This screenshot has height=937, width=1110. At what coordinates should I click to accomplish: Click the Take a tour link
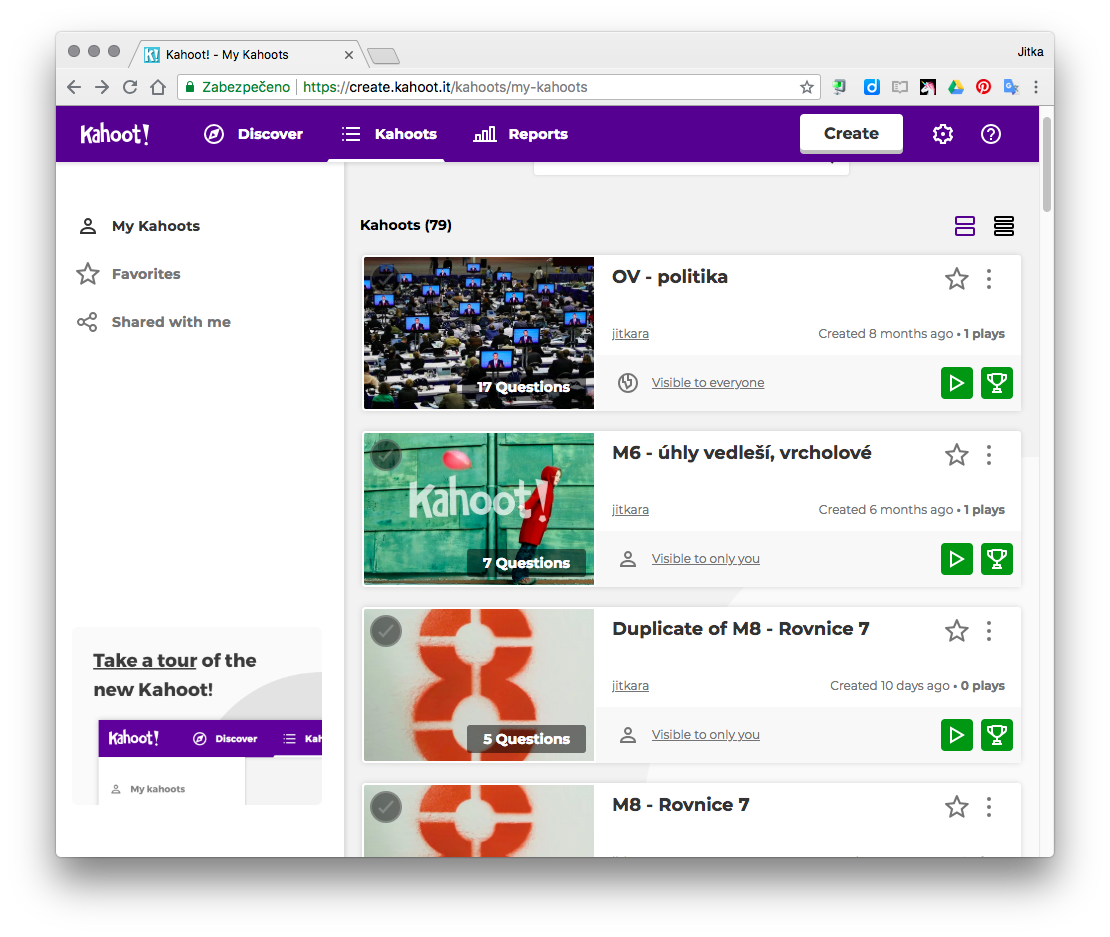[x=145, y=660]
